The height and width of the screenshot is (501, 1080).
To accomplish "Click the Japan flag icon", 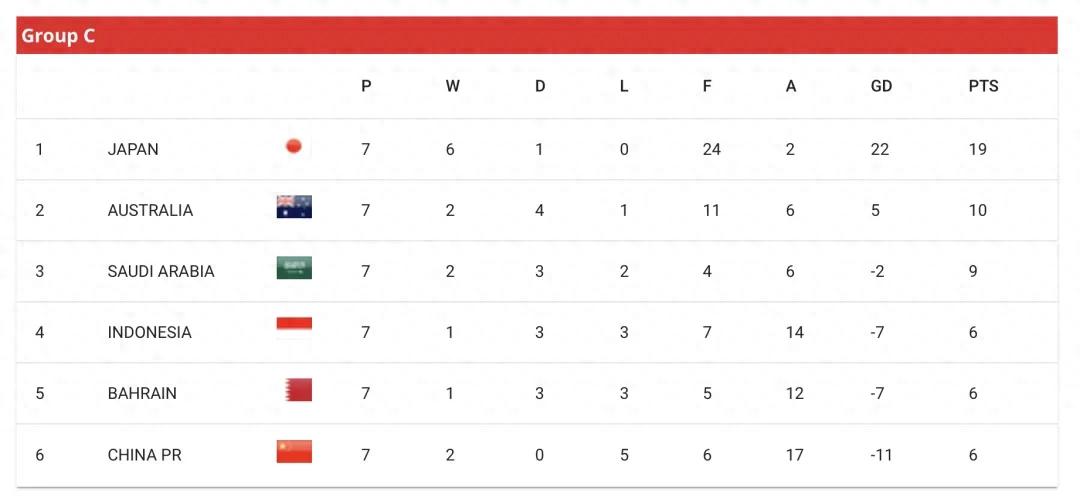I will point(294,146).
